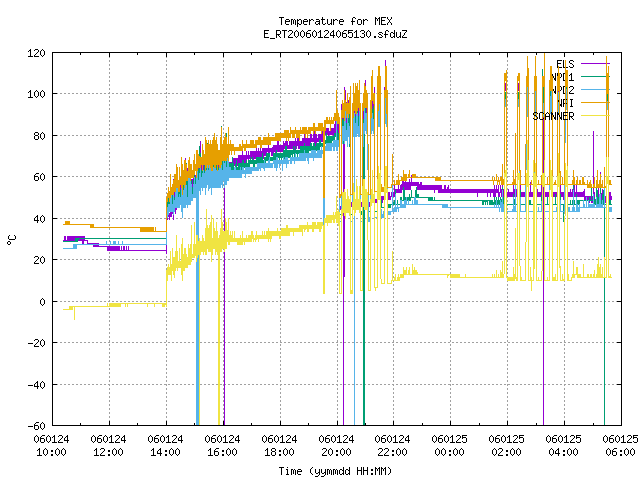Screen dimensions: 640x480
Task: Click the x-axis tick label 060124 14:00
Action: pyautogui.click(x=165, y=446)
